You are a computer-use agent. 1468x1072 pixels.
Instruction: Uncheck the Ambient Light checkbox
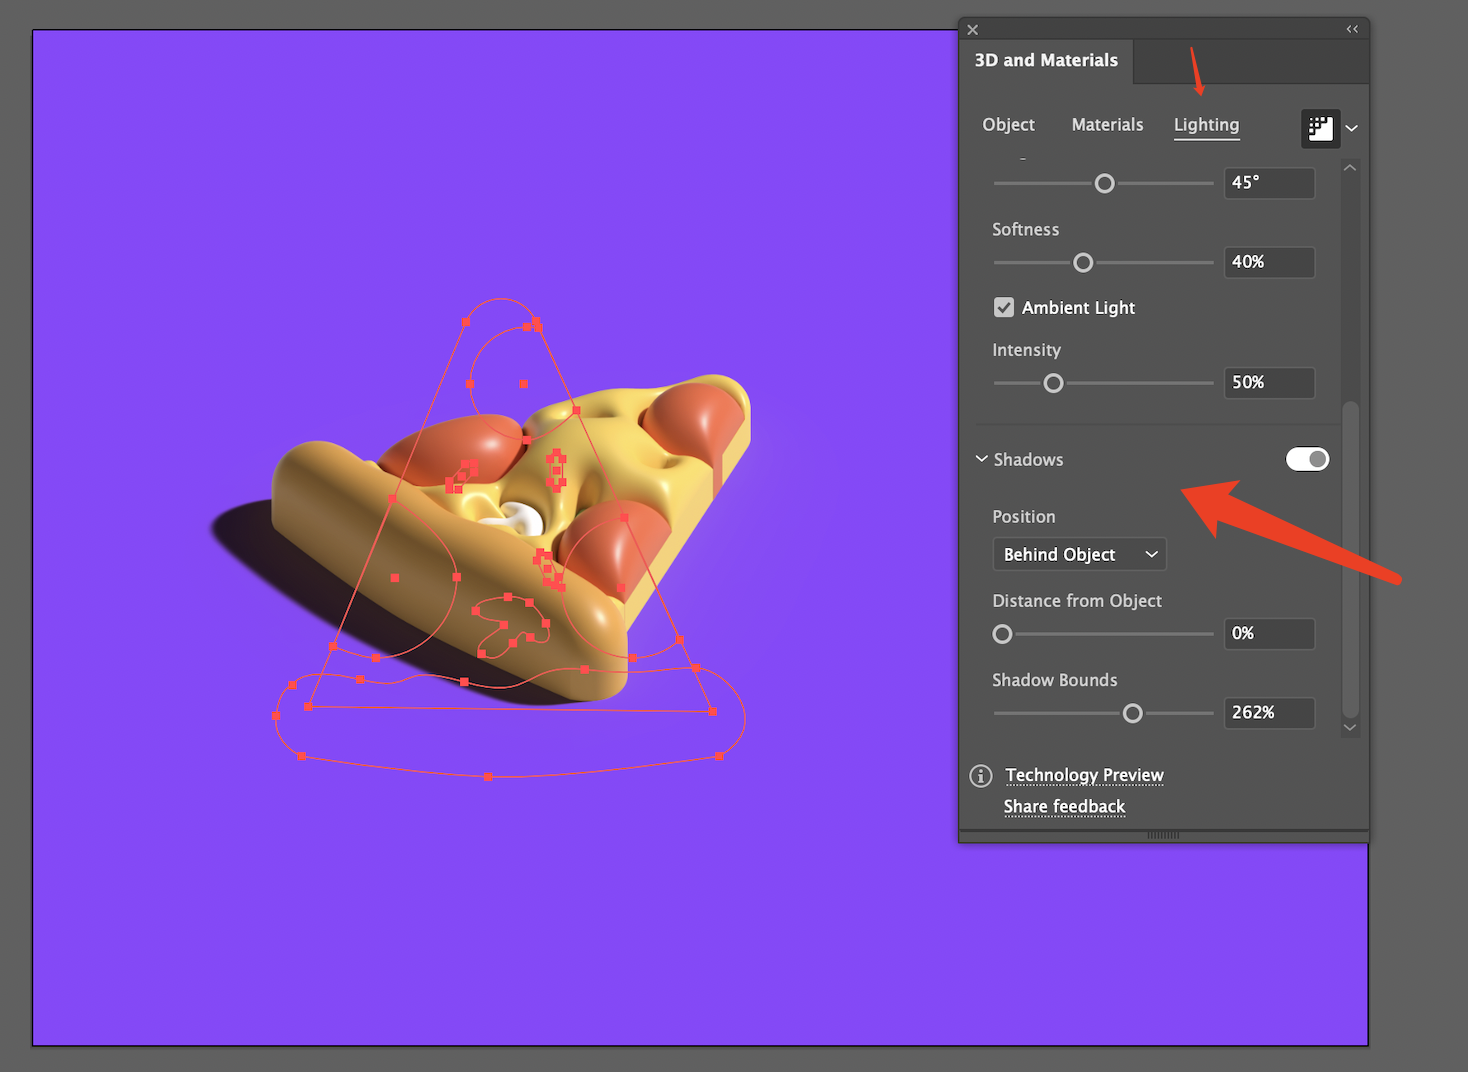(1004, 308)
